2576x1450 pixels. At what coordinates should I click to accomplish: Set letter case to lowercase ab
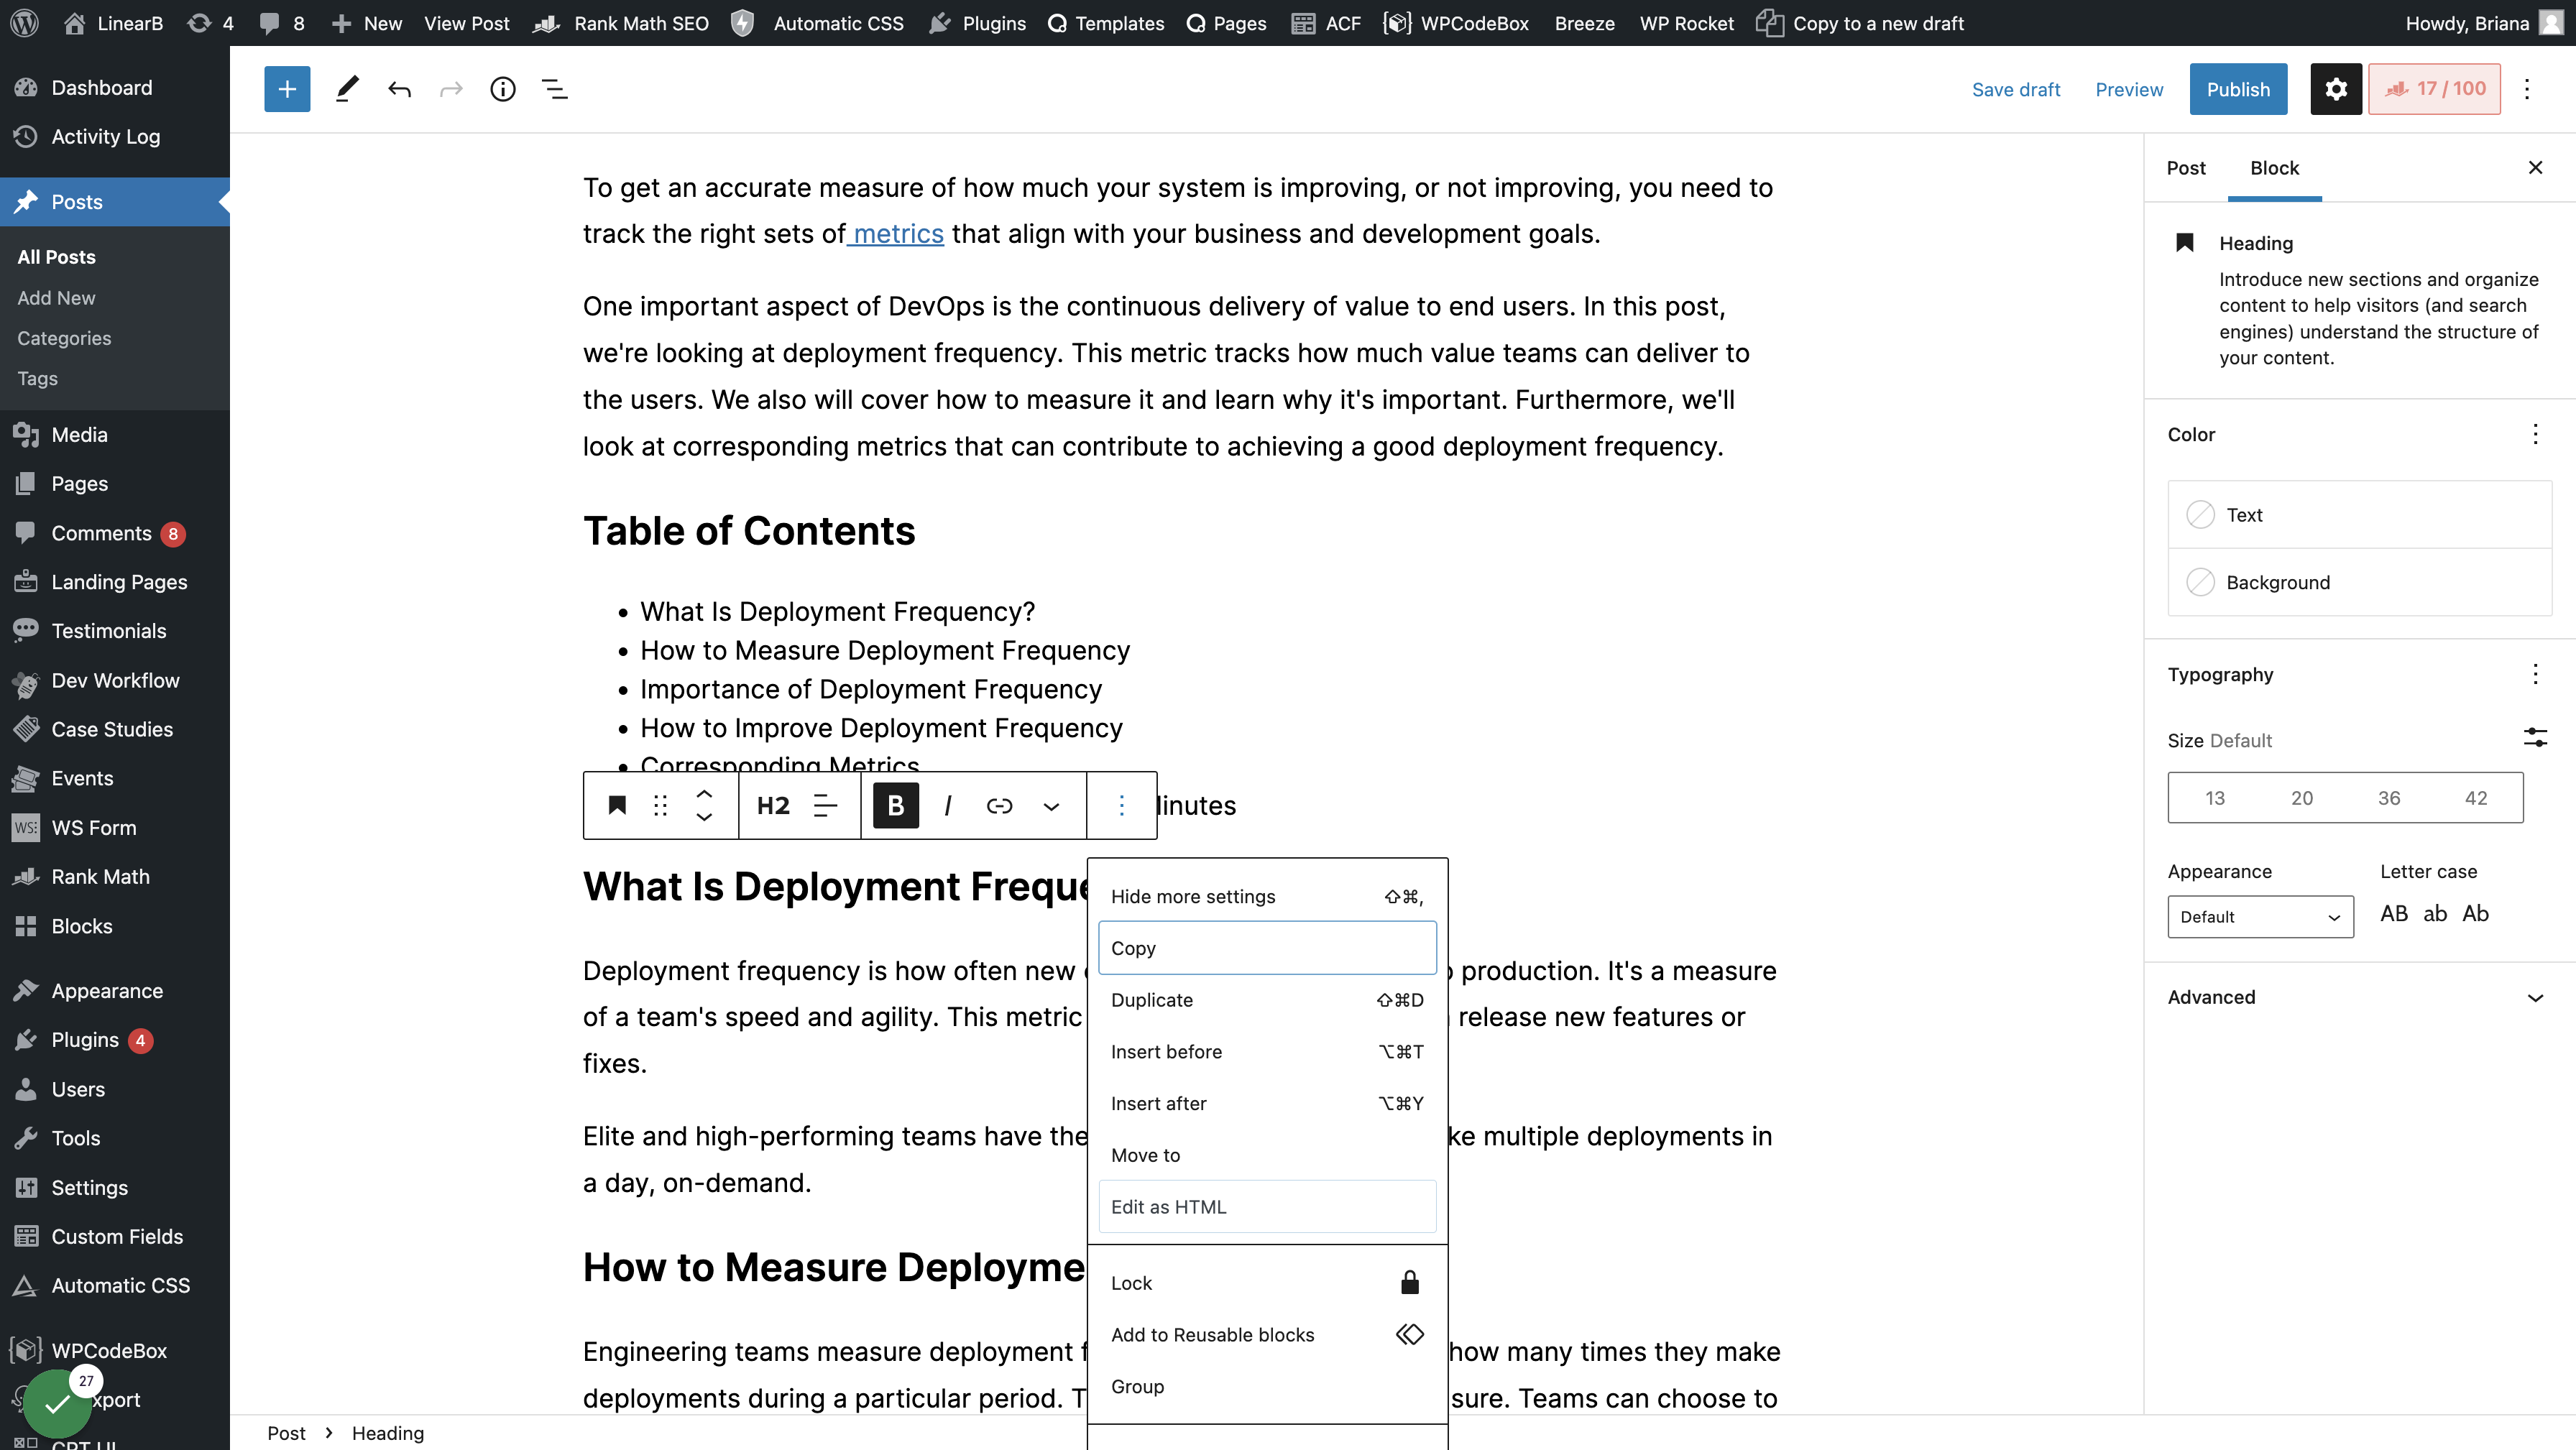2435,913
